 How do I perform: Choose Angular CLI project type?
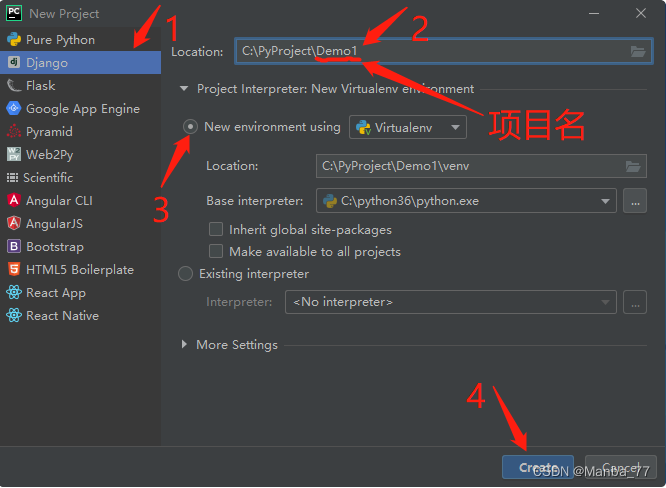tap(80, 200)
